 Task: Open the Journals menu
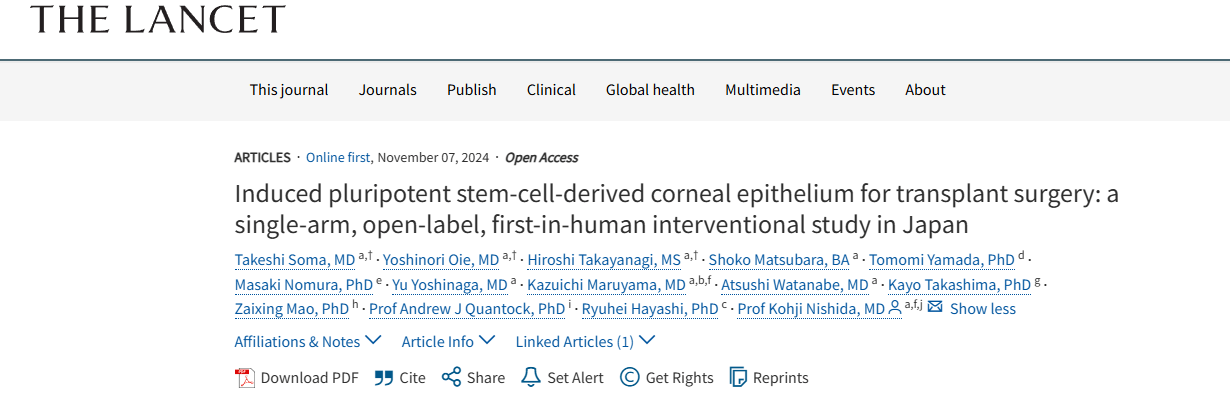(x=388, y=89)
